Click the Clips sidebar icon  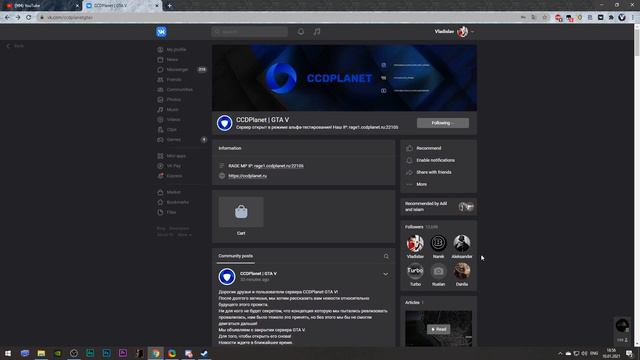[160, 129]
